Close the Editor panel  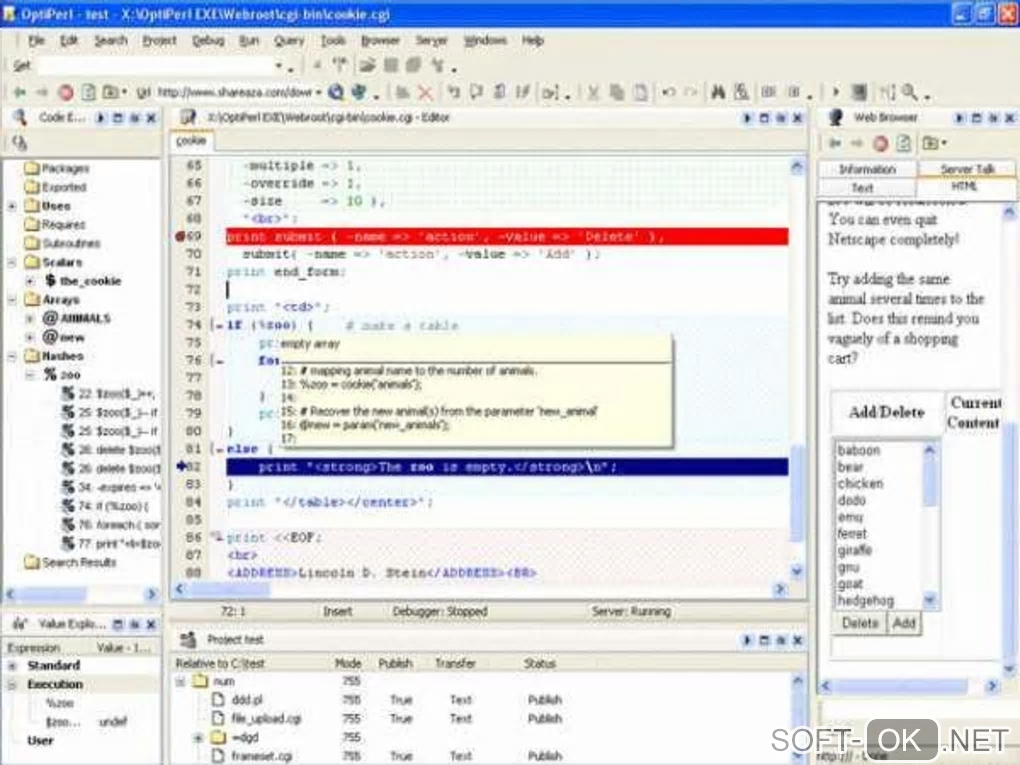pyautogui.click(x=797, y=118)
